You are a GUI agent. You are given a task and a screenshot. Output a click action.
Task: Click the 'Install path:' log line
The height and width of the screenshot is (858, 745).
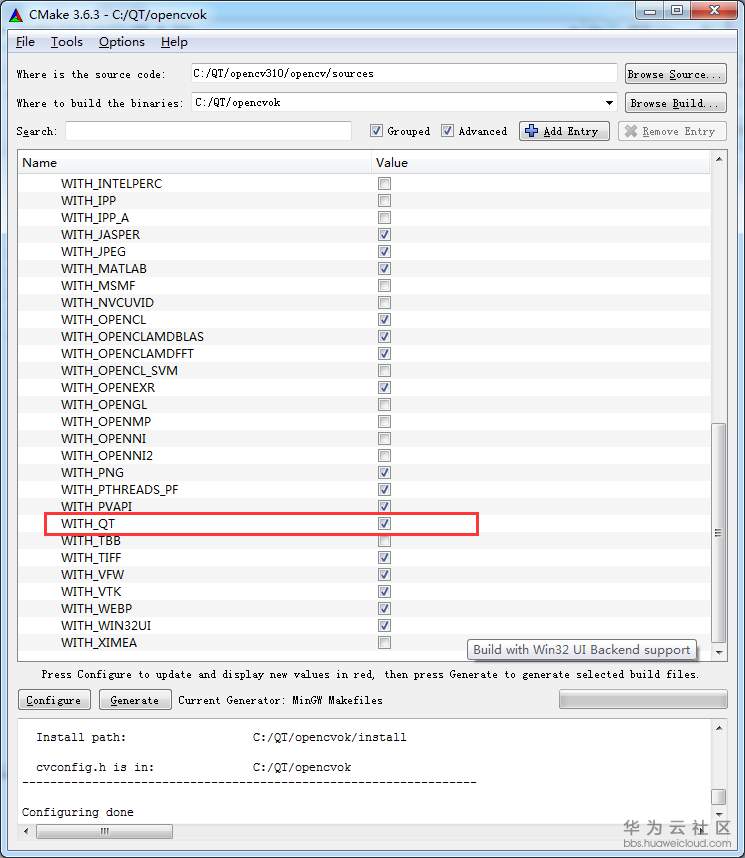coord(81,737)
